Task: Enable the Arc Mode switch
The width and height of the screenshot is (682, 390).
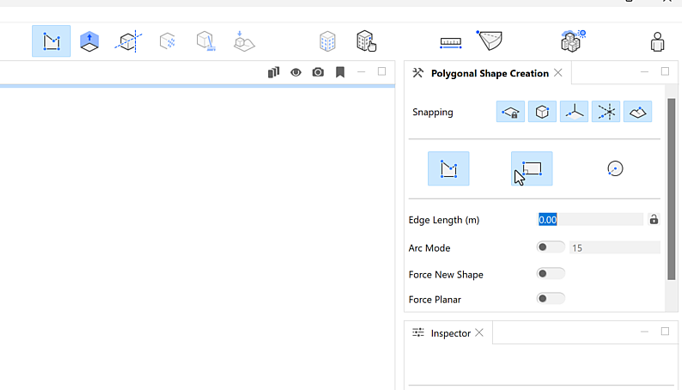Action: coord(550,247)
